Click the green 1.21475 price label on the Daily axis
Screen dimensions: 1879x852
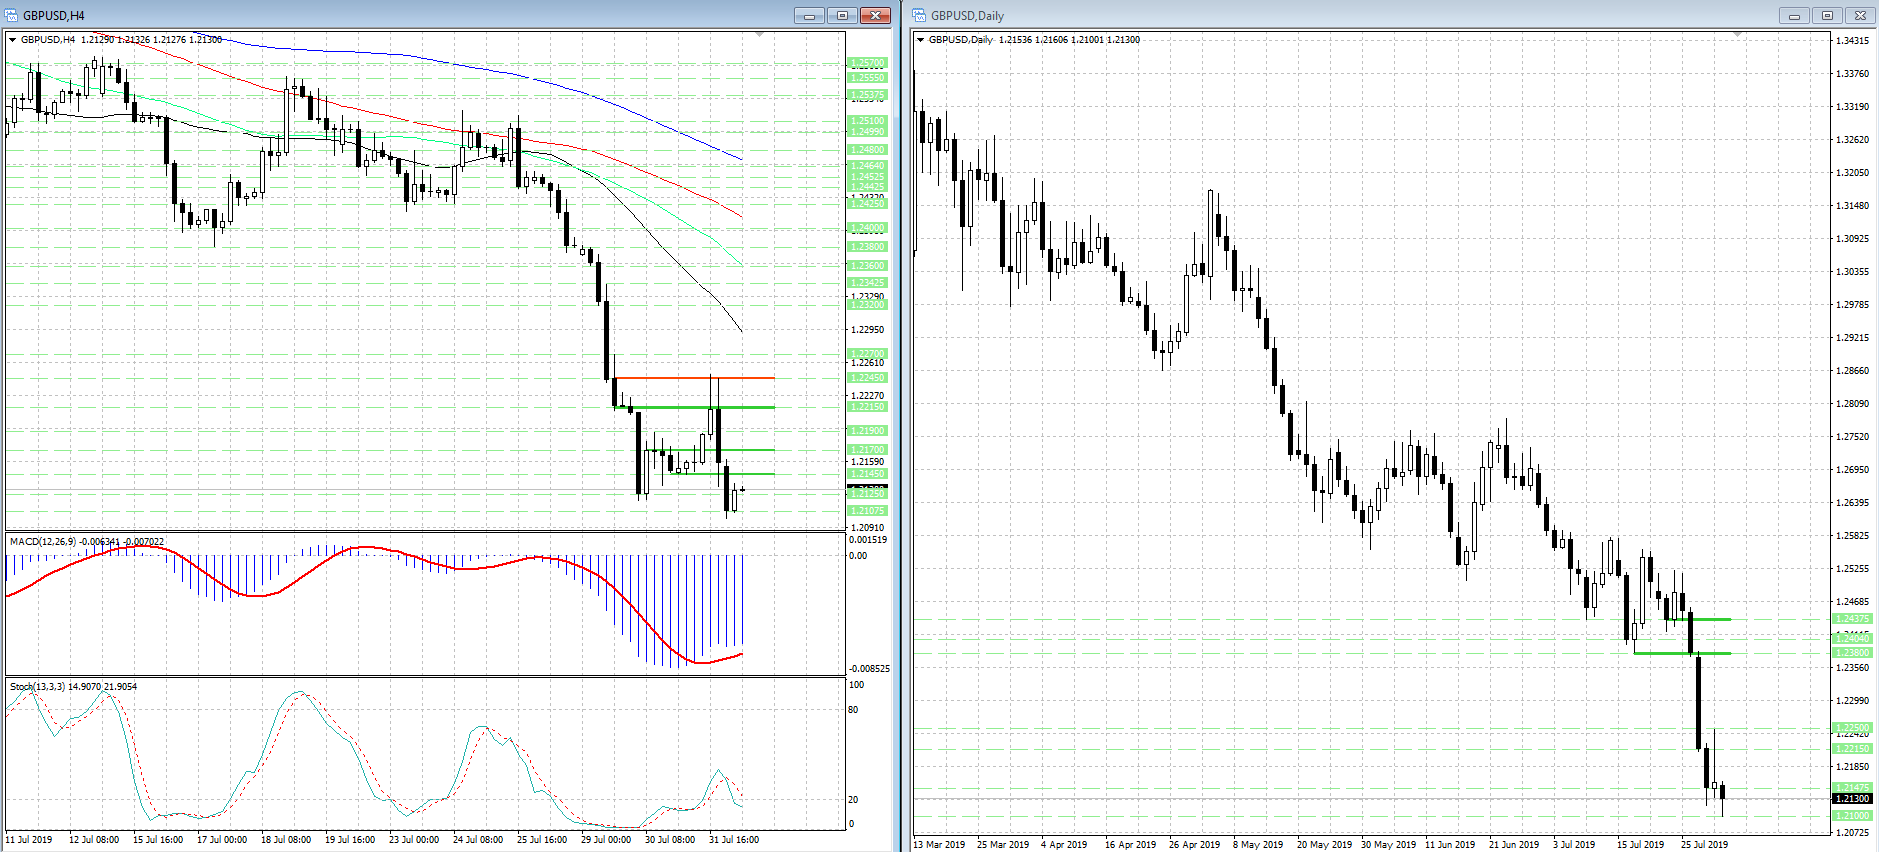1852,788
